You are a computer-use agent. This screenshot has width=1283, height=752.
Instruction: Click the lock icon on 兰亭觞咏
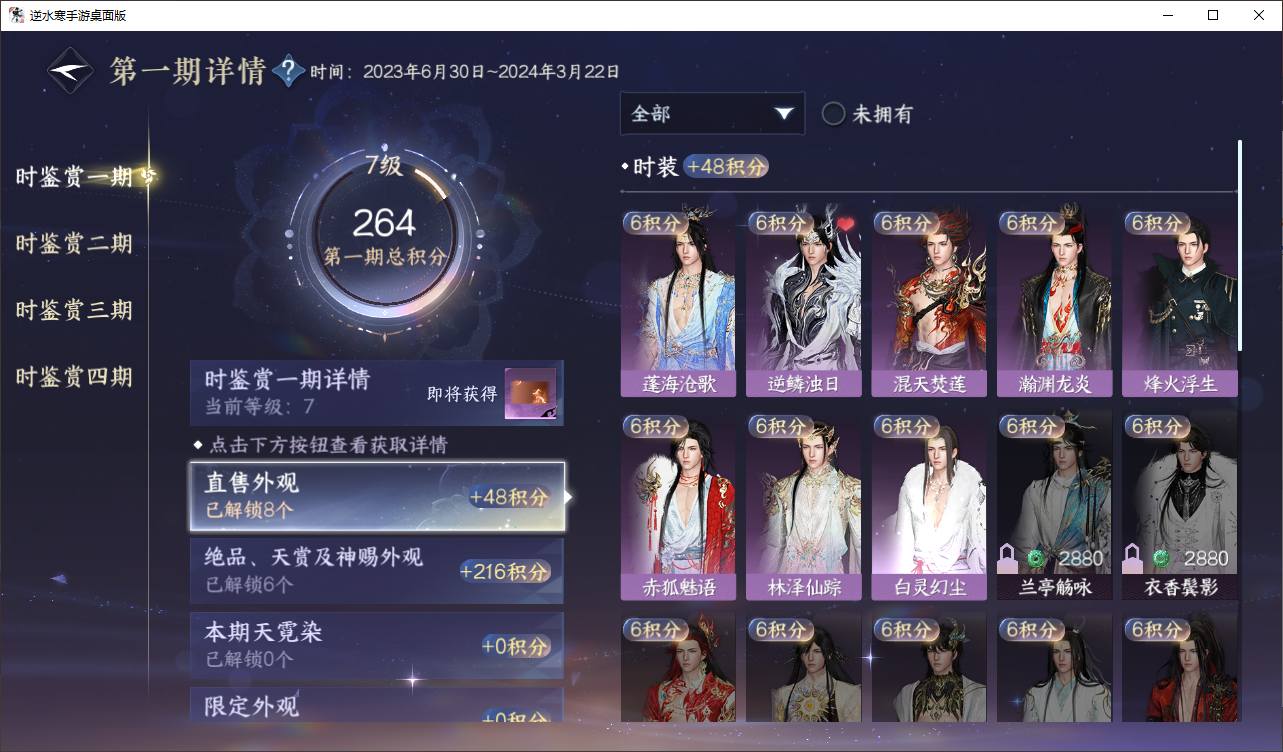point(1008,558)
